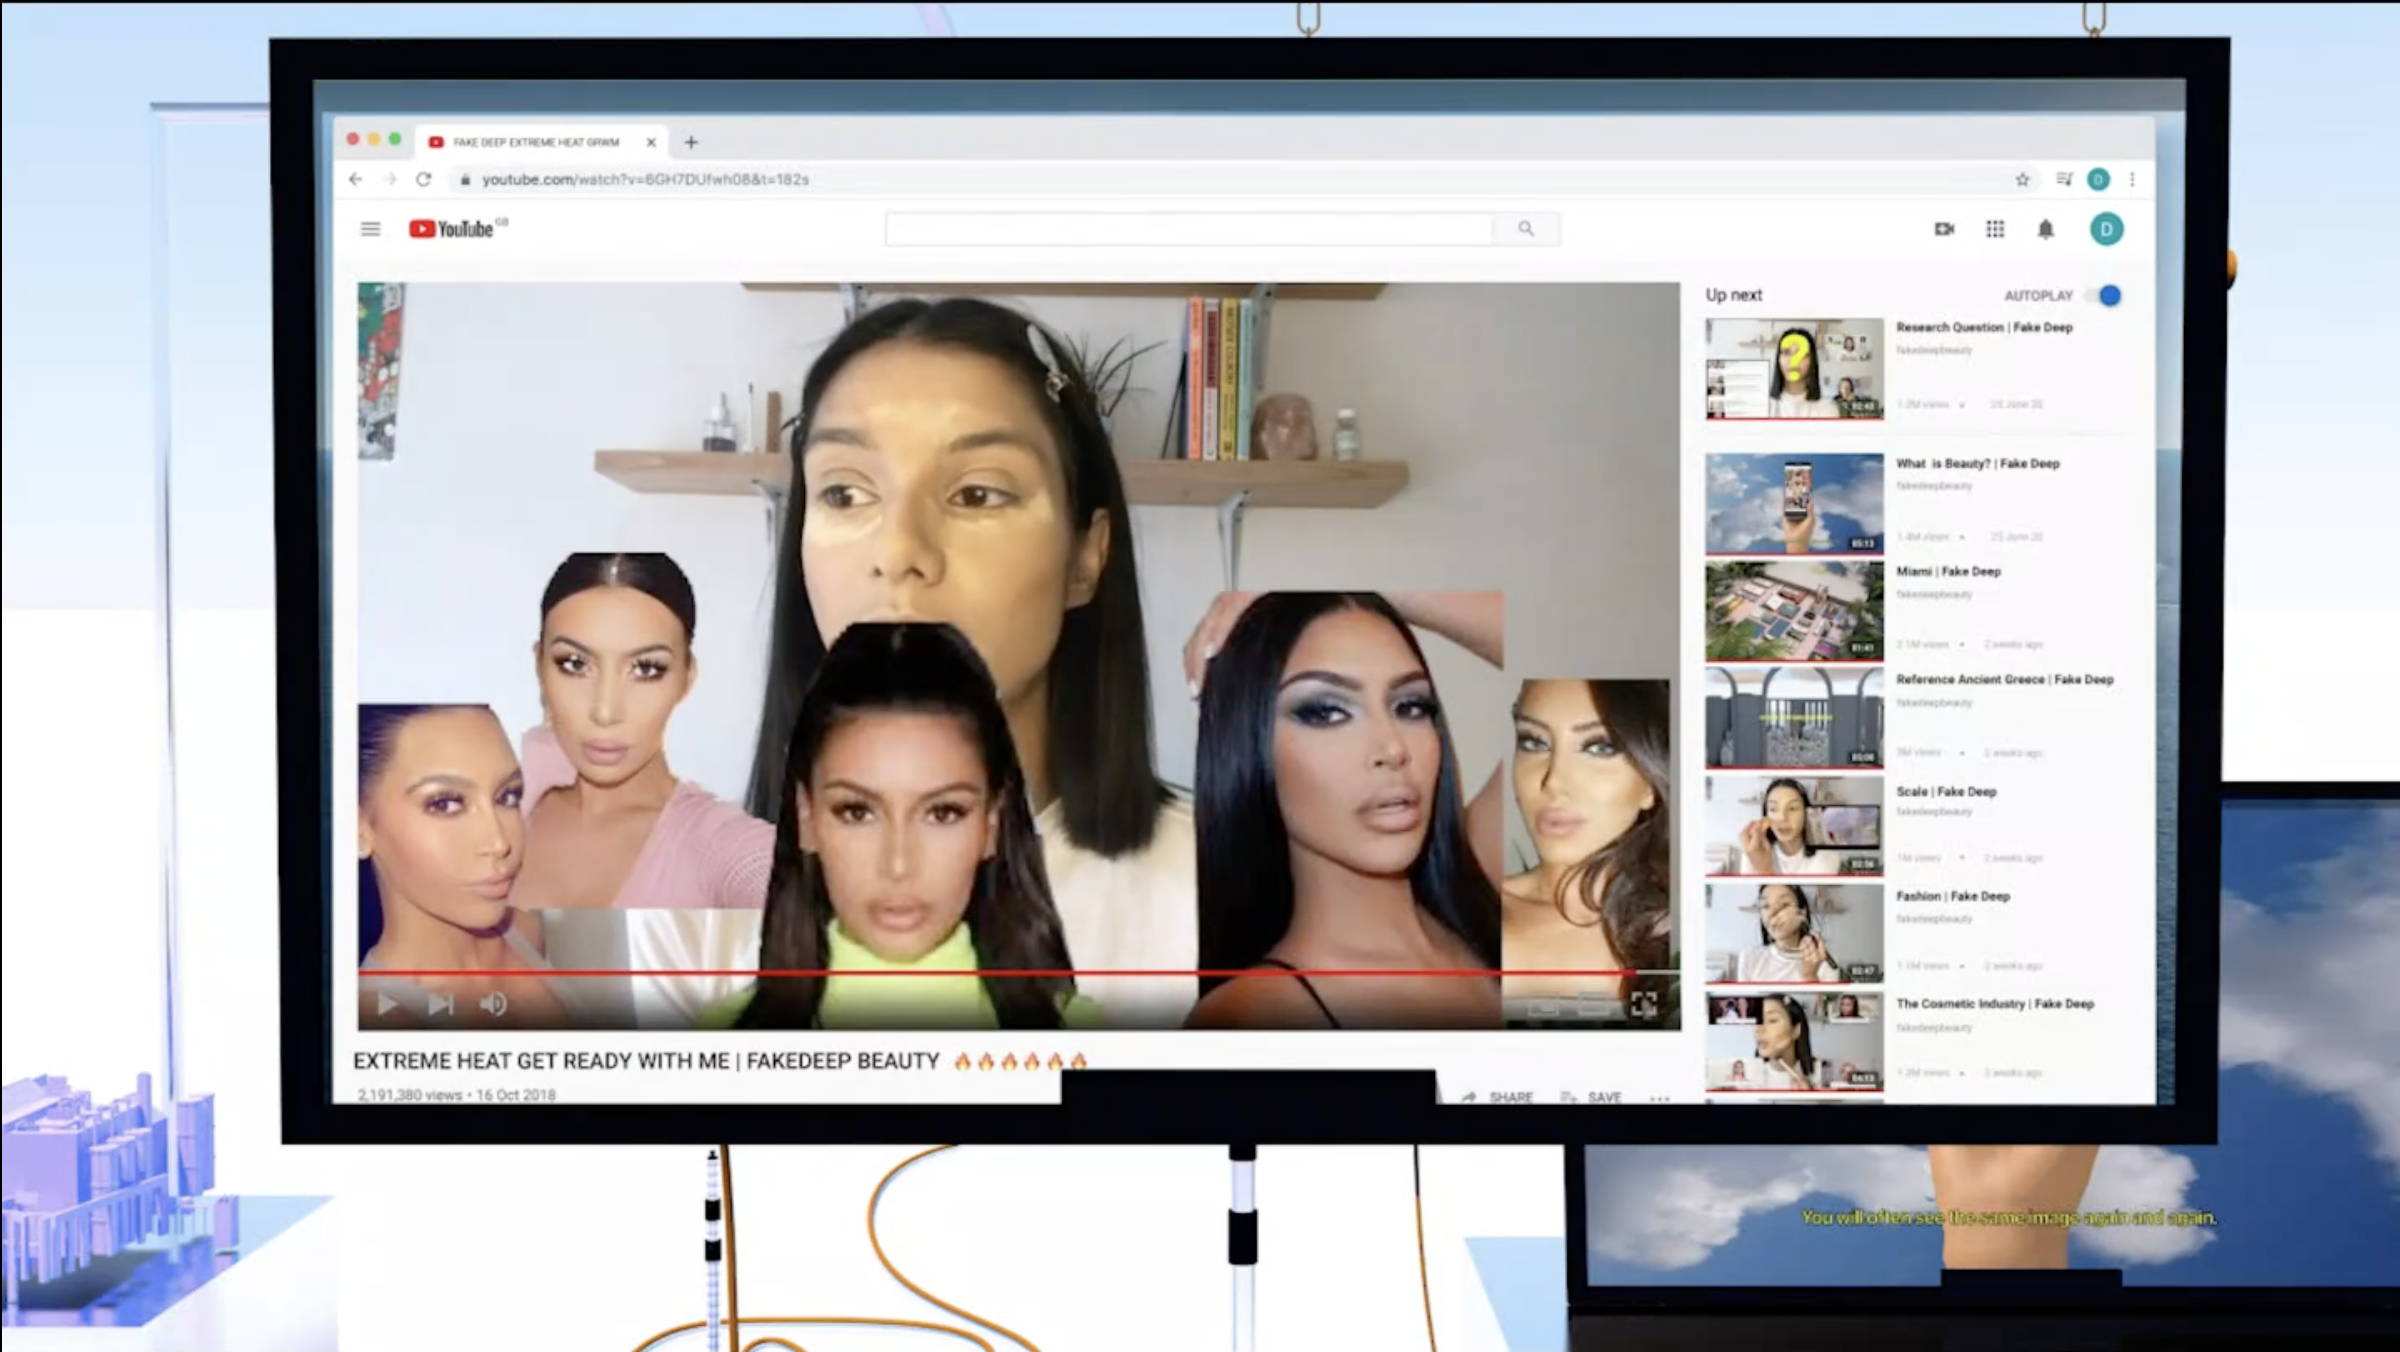This screenshot has height=1352, width=2400.
Task: Click the 2,191,380 views count text
Action: click(x=410, y=1095)
